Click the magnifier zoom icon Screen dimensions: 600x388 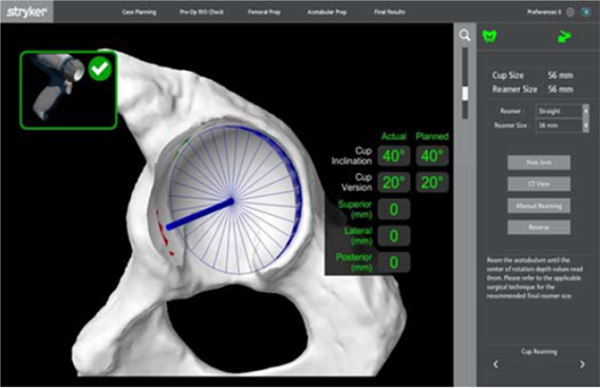(465, 35)
